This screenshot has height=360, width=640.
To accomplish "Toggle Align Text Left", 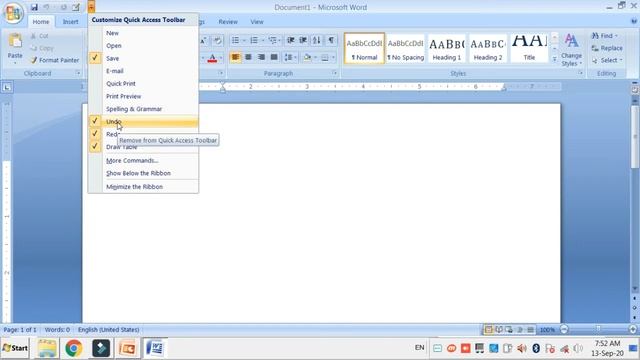I will 236,57.
